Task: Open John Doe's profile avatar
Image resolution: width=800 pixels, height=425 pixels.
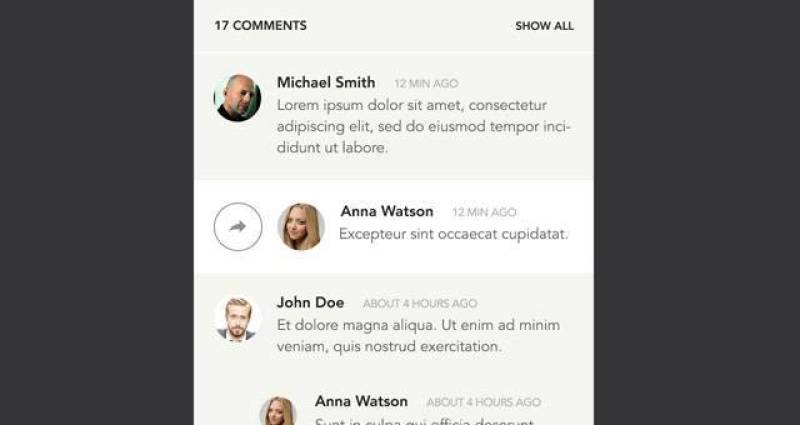Action: 237,318
